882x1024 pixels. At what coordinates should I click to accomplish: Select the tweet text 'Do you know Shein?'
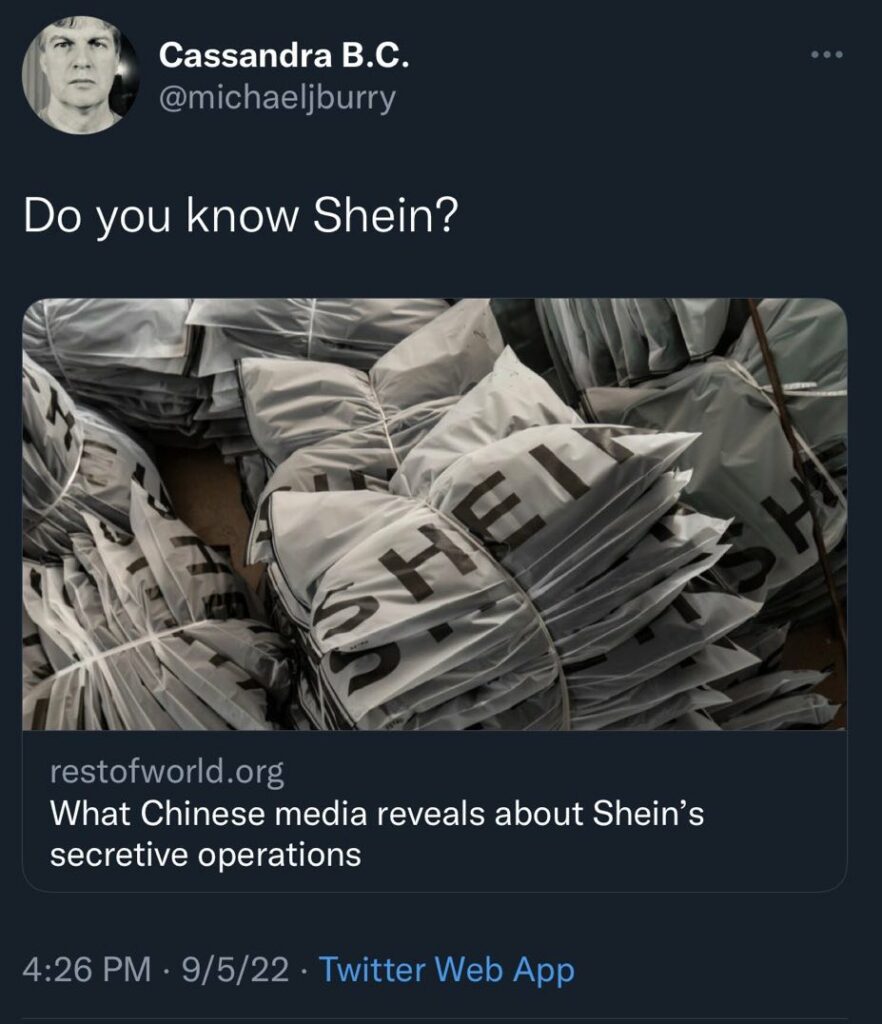241,216
